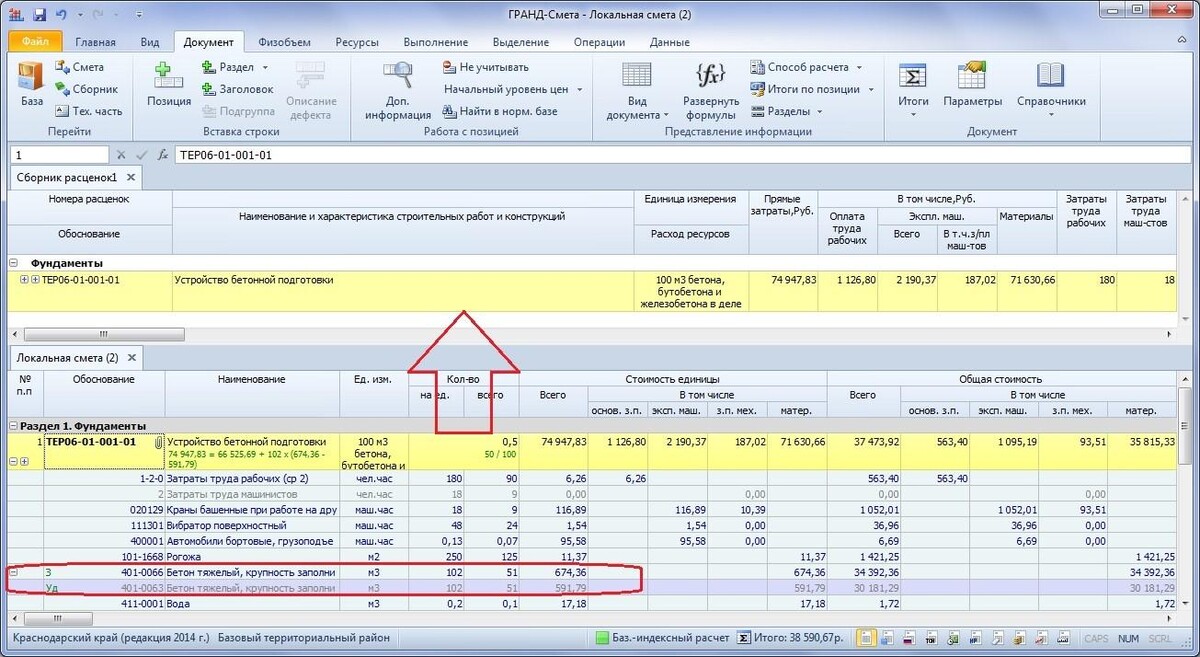Click the formula bar confirm checkmark icon
Screen dimensions: 1200x657
tap(142, 155)
